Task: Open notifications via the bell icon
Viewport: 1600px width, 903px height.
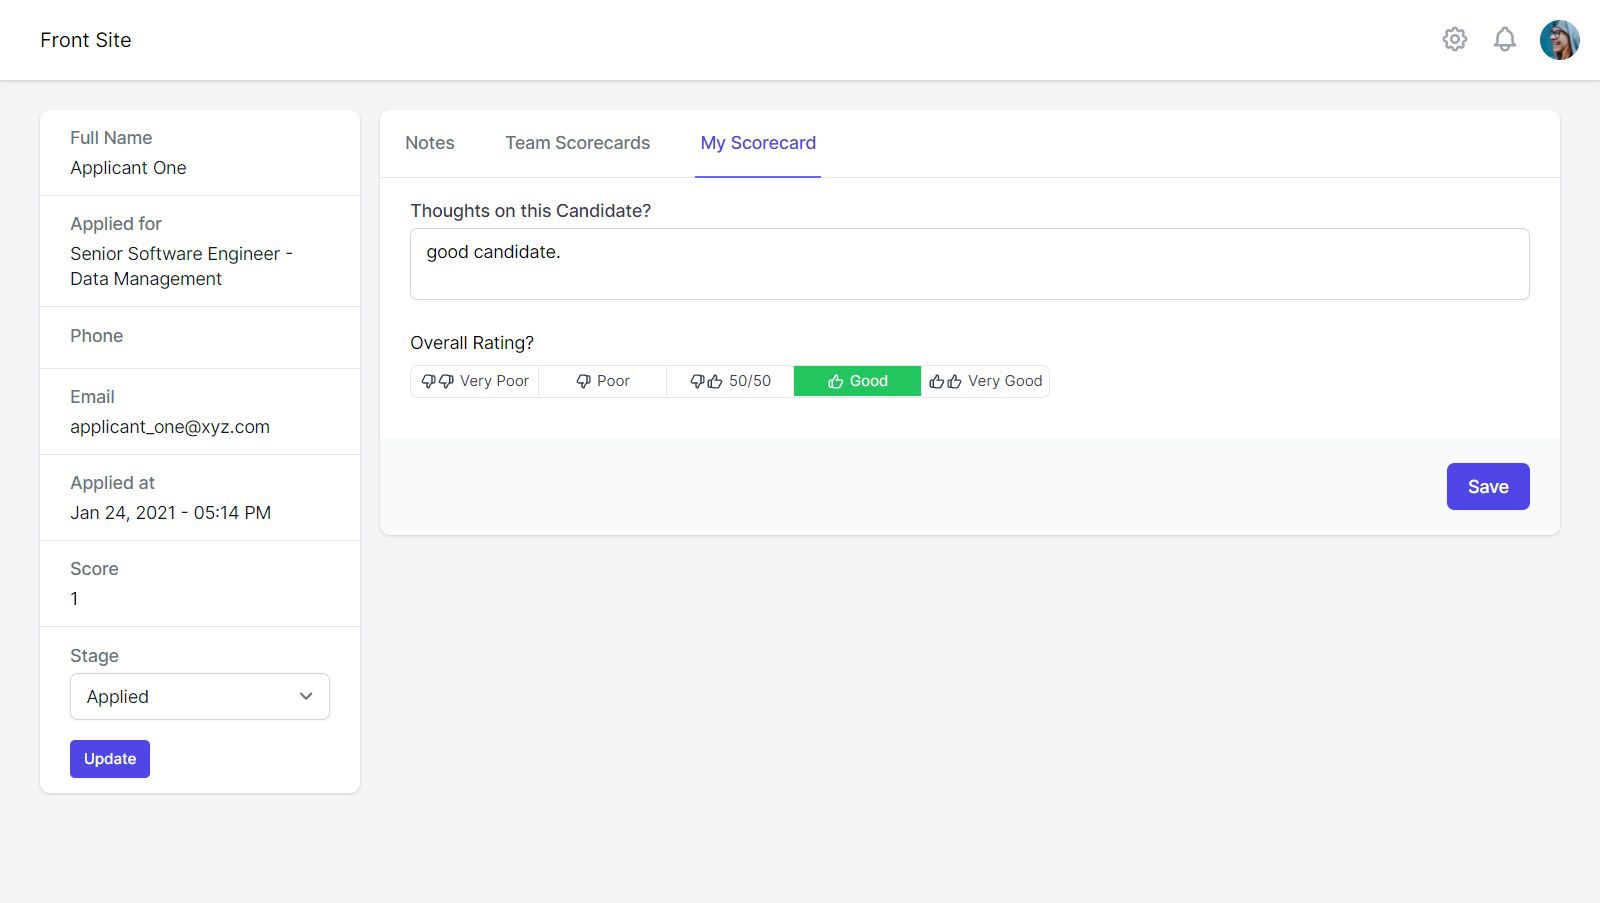Action: point(1505,39)
